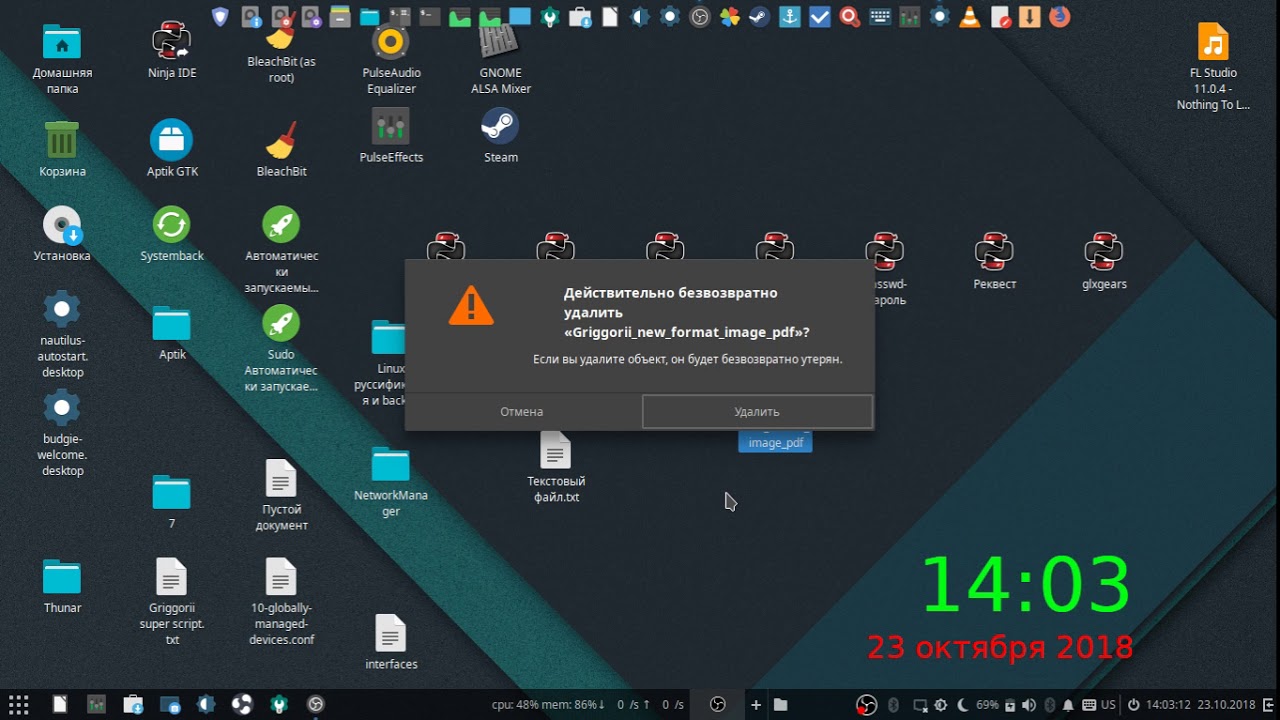Viewport: 1280px width, 720px height.
Task: Open the interfaces file icon
Action: [391, 634]
